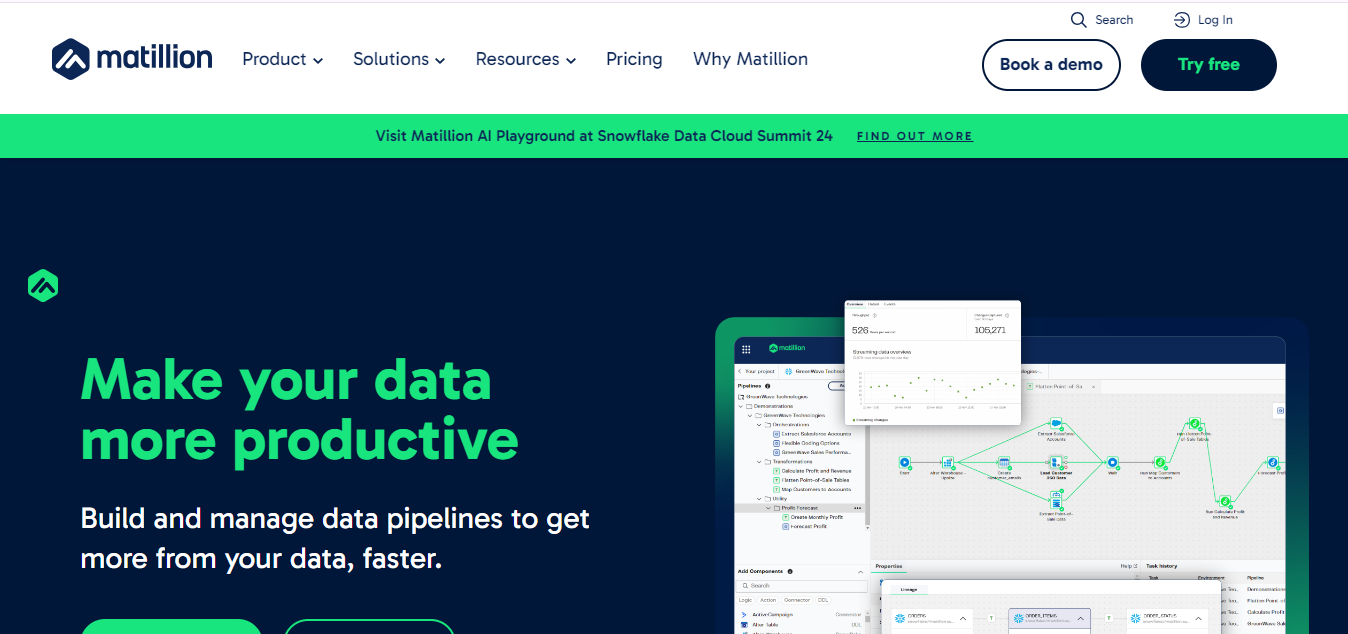Open the Why Matillion page
The width and height of the screenshot is (1348, 634).
(750, 59)
